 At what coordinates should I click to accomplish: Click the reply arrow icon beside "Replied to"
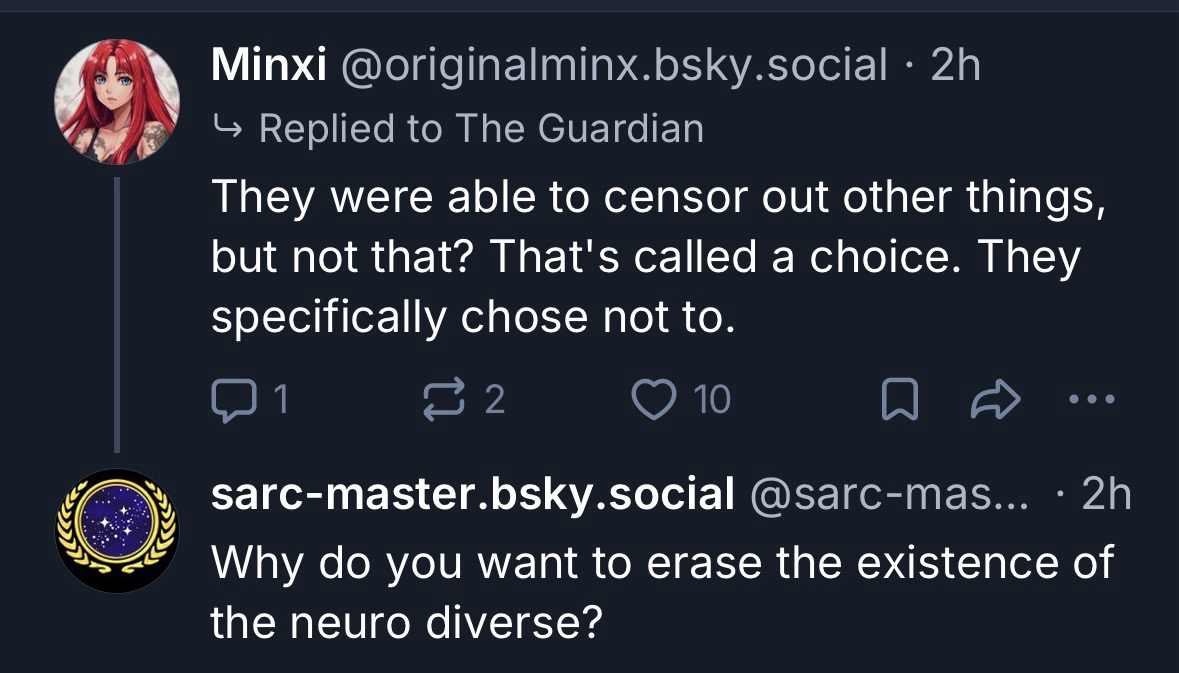point(228,128)
